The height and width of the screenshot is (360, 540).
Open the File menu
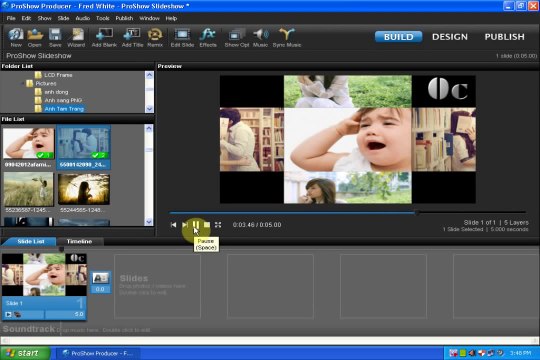click(x=11, y=18)
